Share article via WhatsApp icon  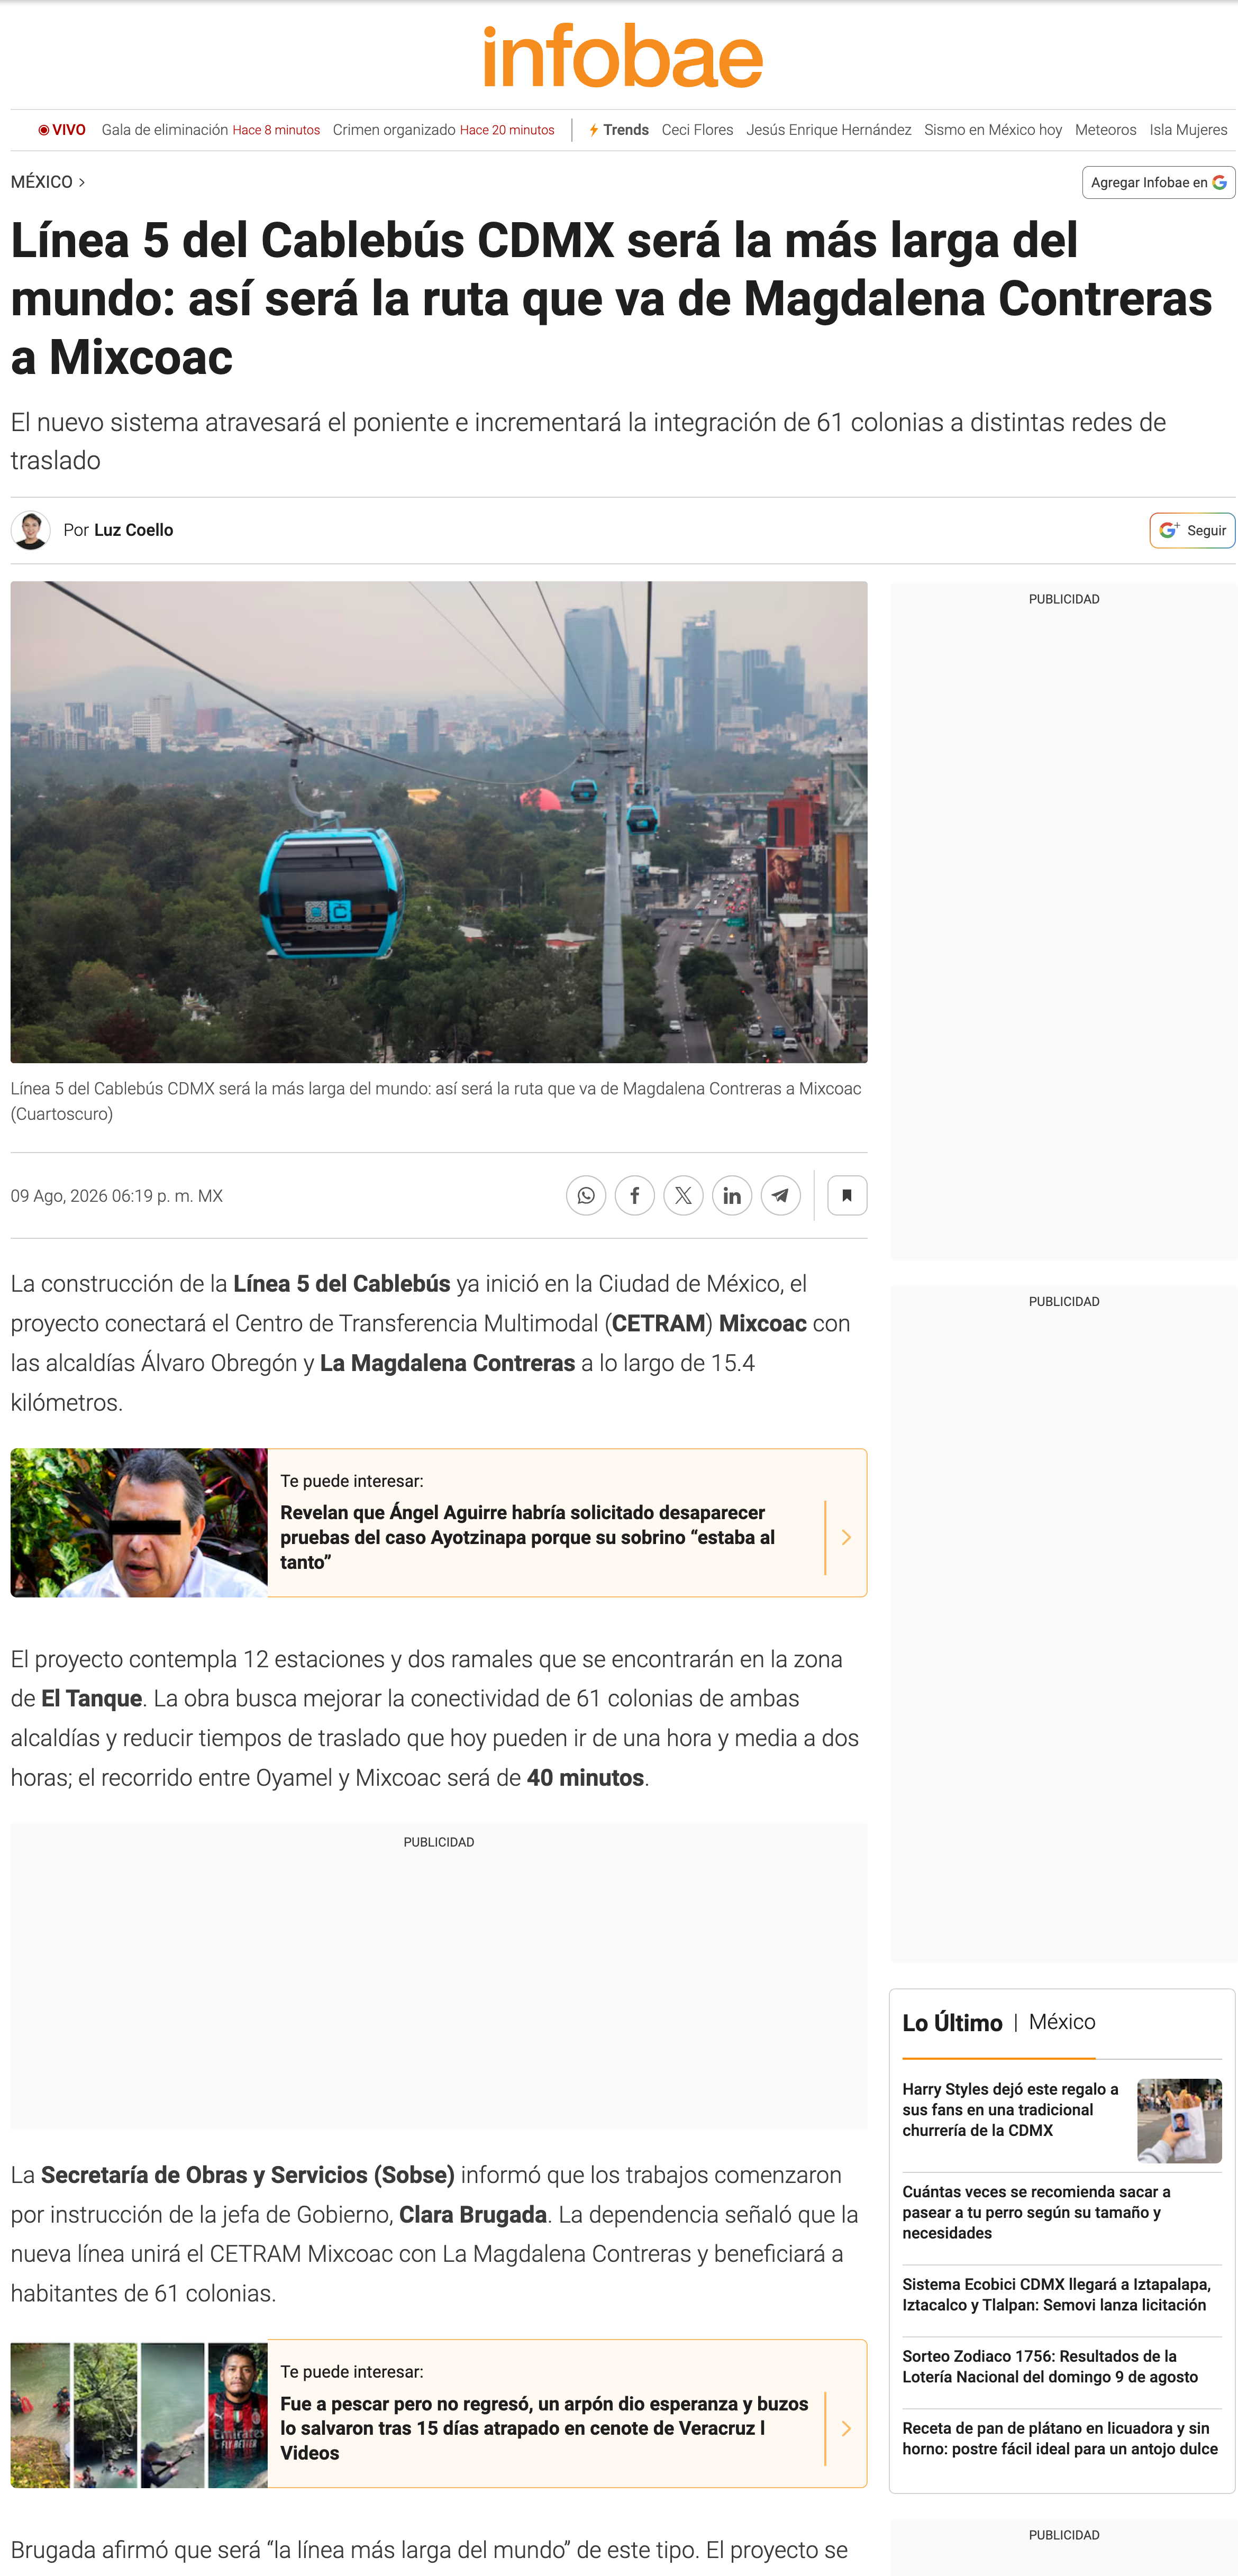click(586, 1195)
